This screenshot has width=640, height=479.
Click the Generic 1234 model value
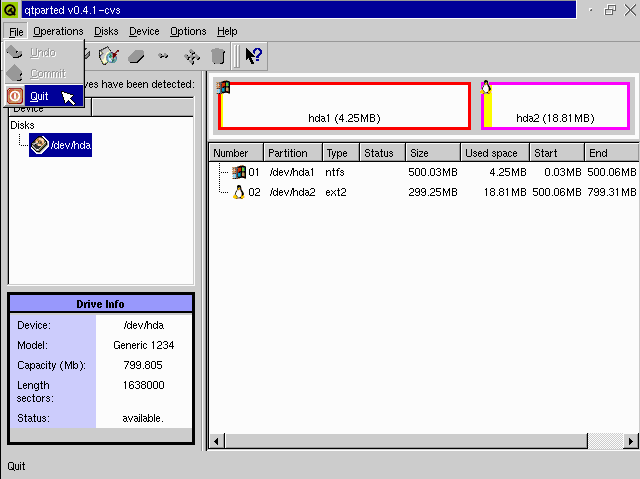tap(144, 345)
